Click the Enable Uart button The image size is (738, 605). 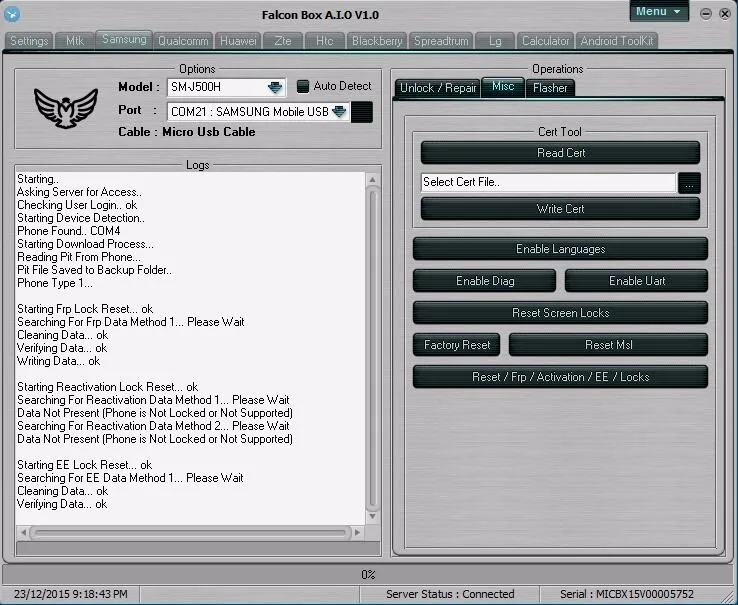click(x=637, y=281)
